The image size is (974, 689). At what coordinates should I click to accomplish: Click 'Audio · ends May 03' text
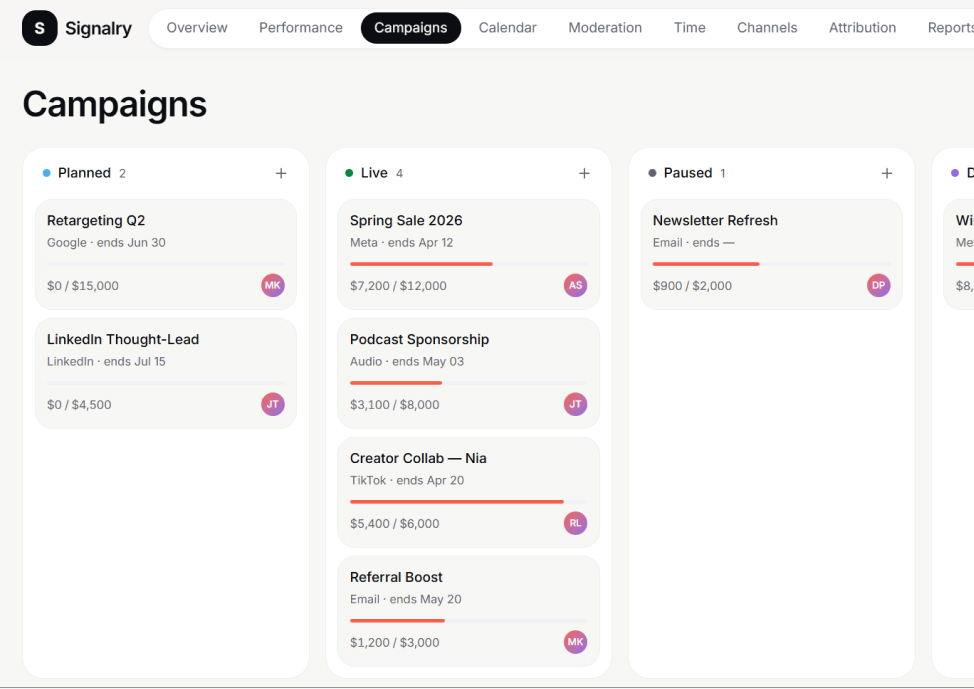click(407, 362)
